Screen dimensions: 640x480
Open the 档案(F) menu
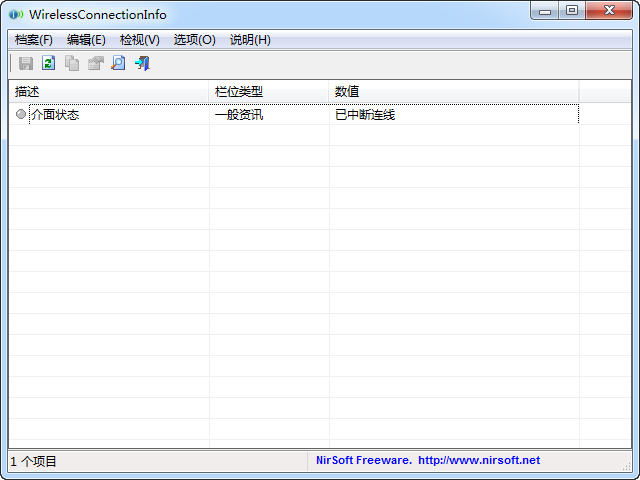[34, 40]
